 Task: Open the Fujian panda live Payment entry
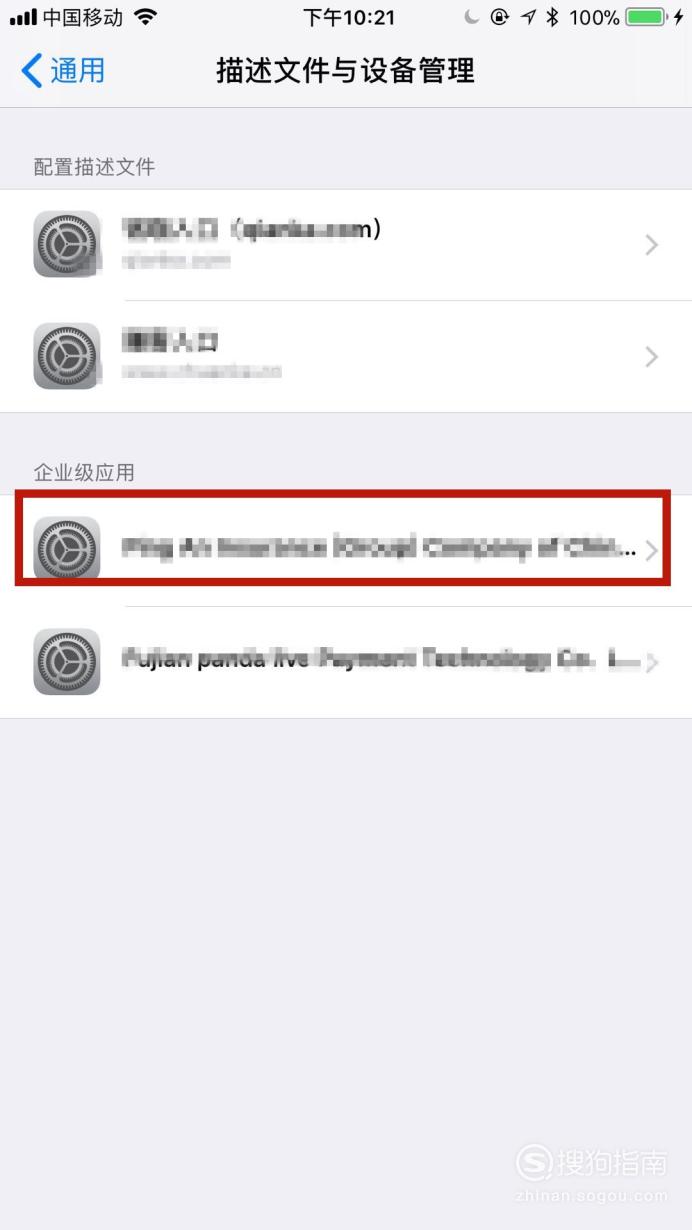pos(346,662)
